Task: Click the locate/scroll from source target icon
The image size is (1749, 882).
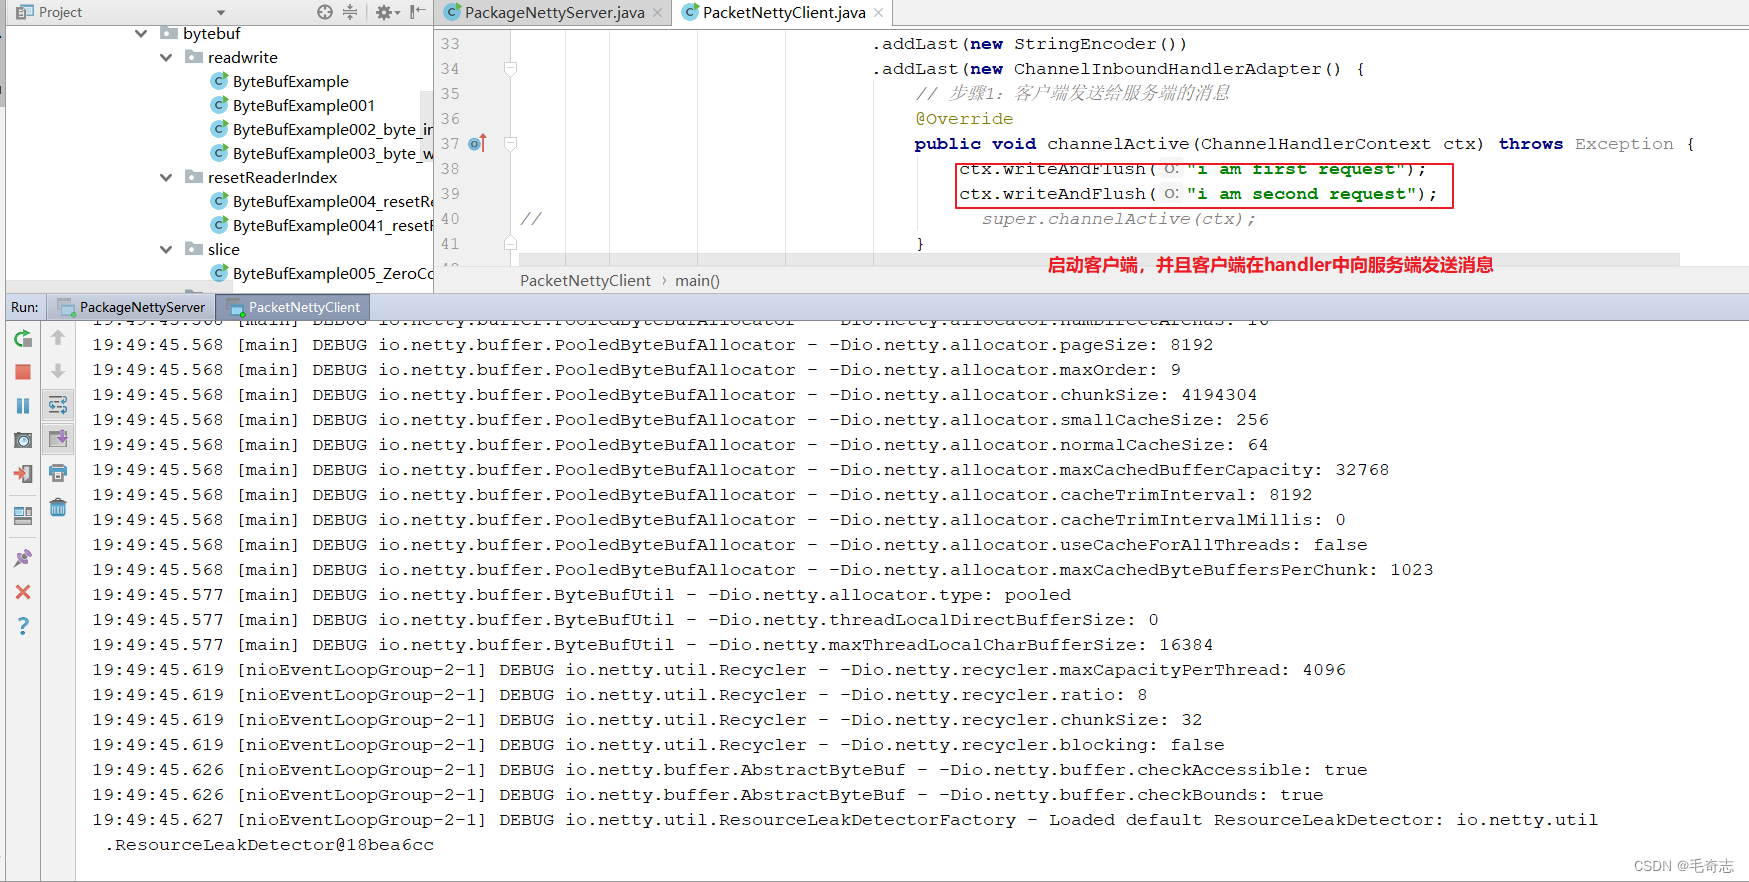Action: [325, 12]
